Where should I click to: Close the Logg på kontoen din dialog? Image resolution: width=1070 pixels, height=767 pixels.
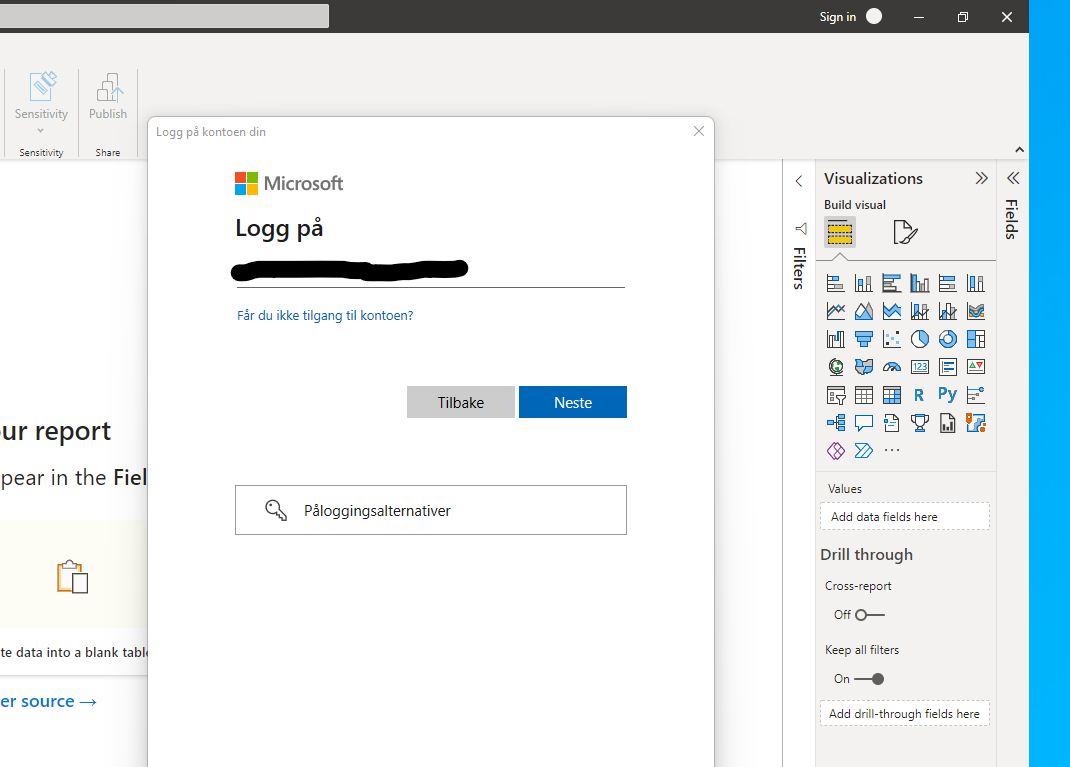tap(699, 131)
